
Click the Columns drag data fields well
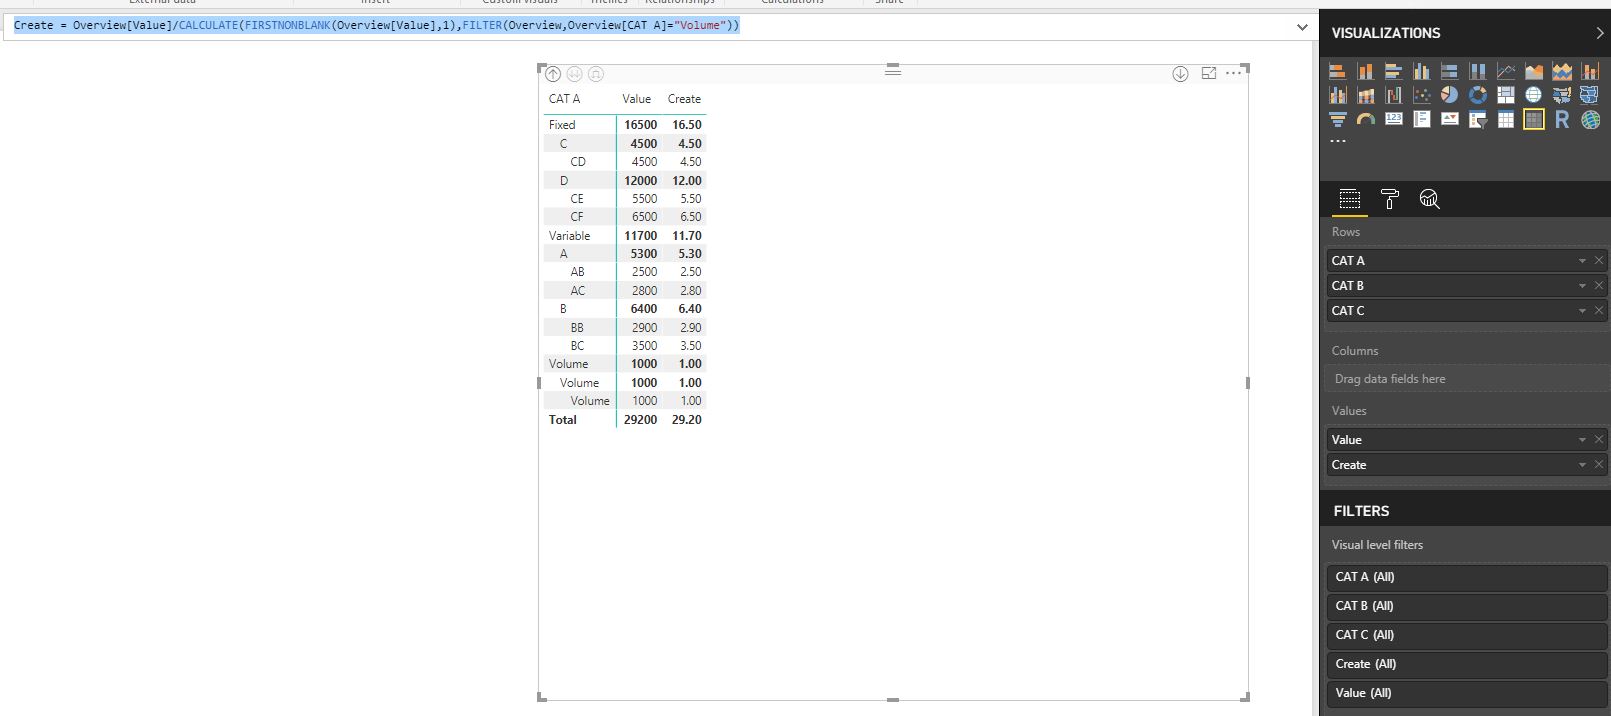pyautogui.click(x=1466, y=379)
